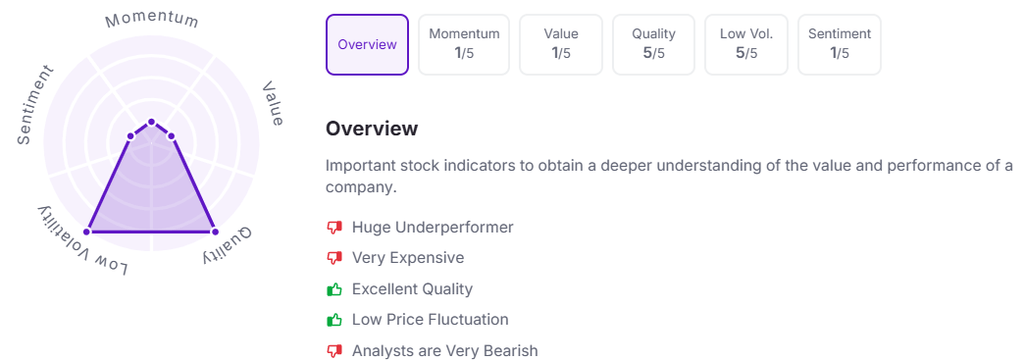Viewport: 1024px width, 363px height.
Task: Click the Value data point on radar chart
Action: point(171,136)
